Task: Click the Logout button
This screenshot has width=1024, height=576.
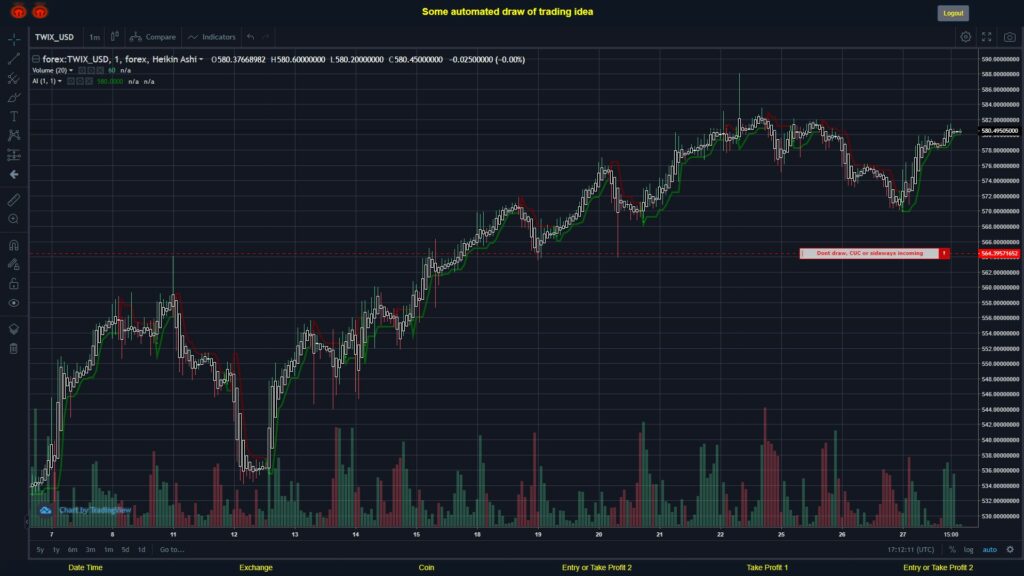Action: pyautogui.click(x=953, y=13)
